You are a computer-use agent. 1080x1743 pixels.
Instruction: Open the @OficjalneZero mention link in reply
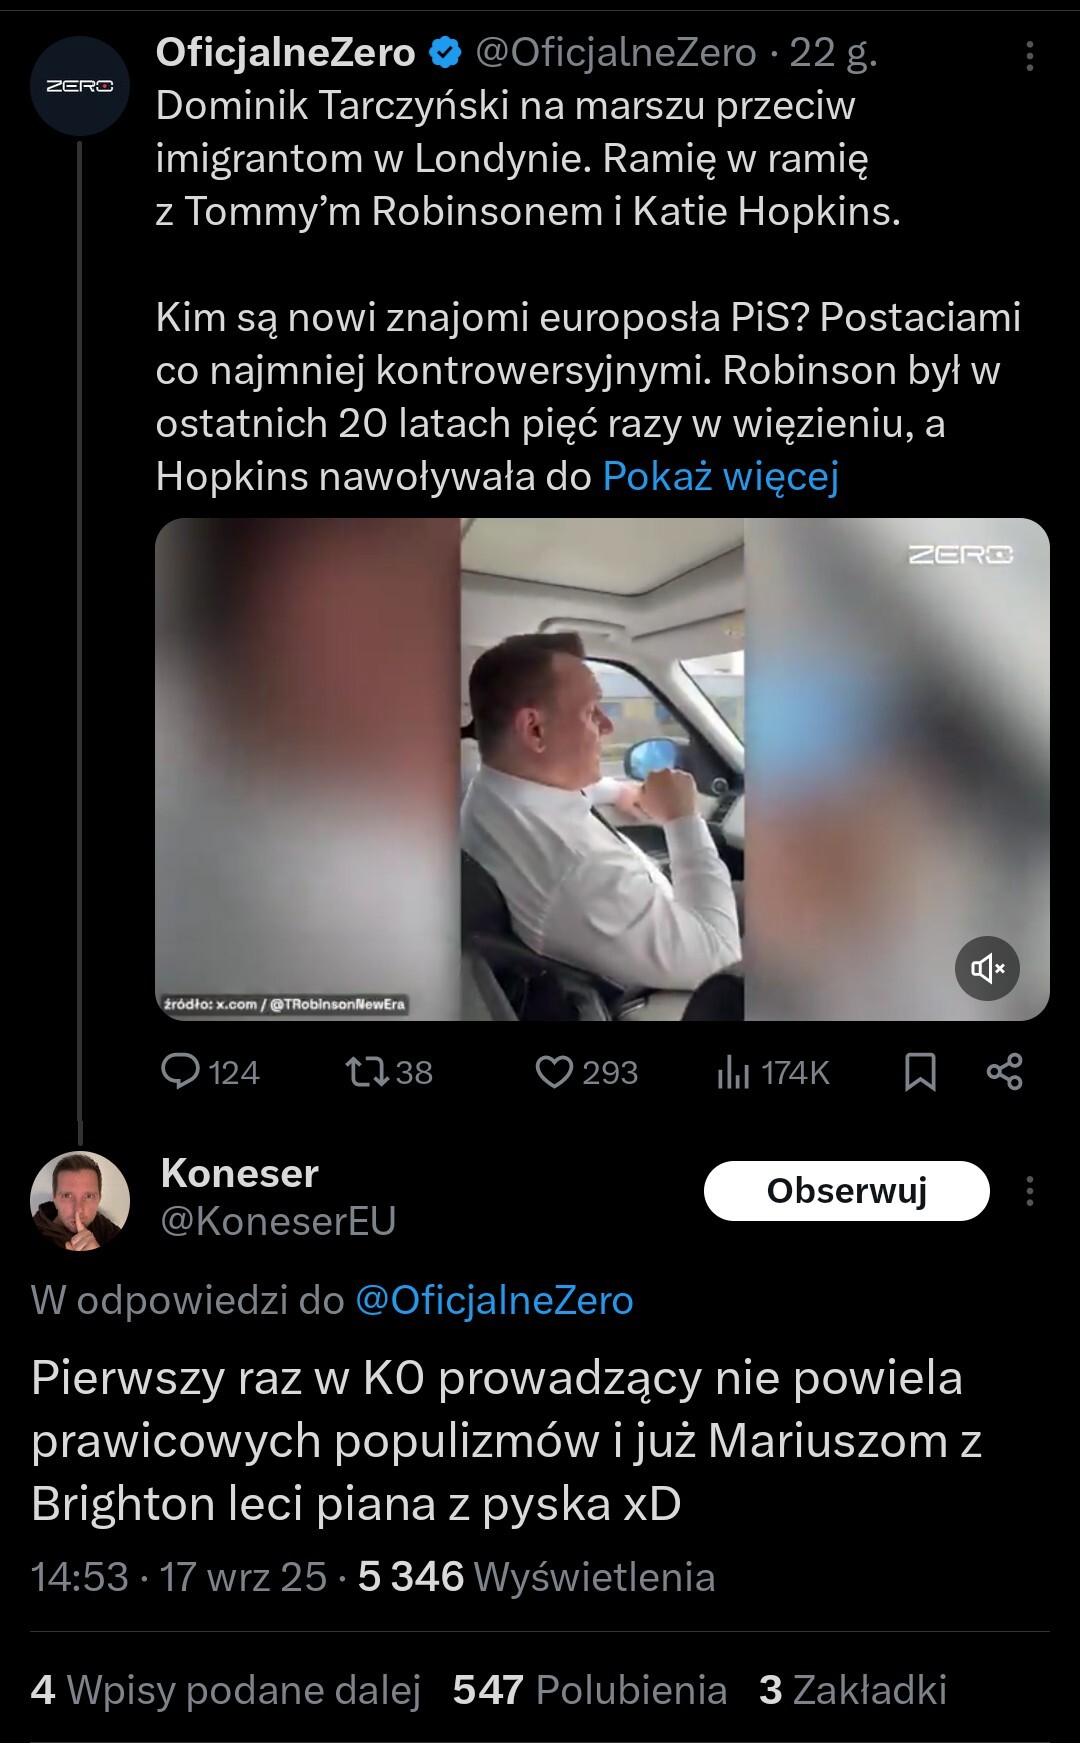[x=494, y=1300]
